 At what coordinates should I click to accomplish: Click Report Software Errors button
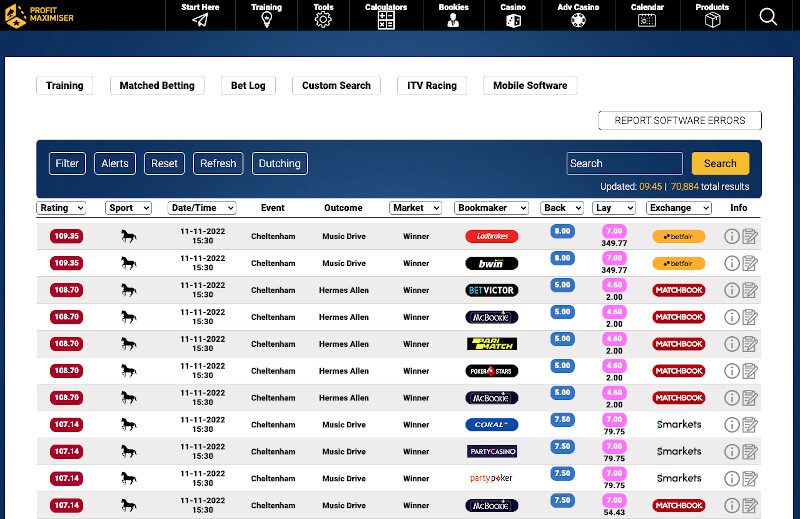point(680,120)
